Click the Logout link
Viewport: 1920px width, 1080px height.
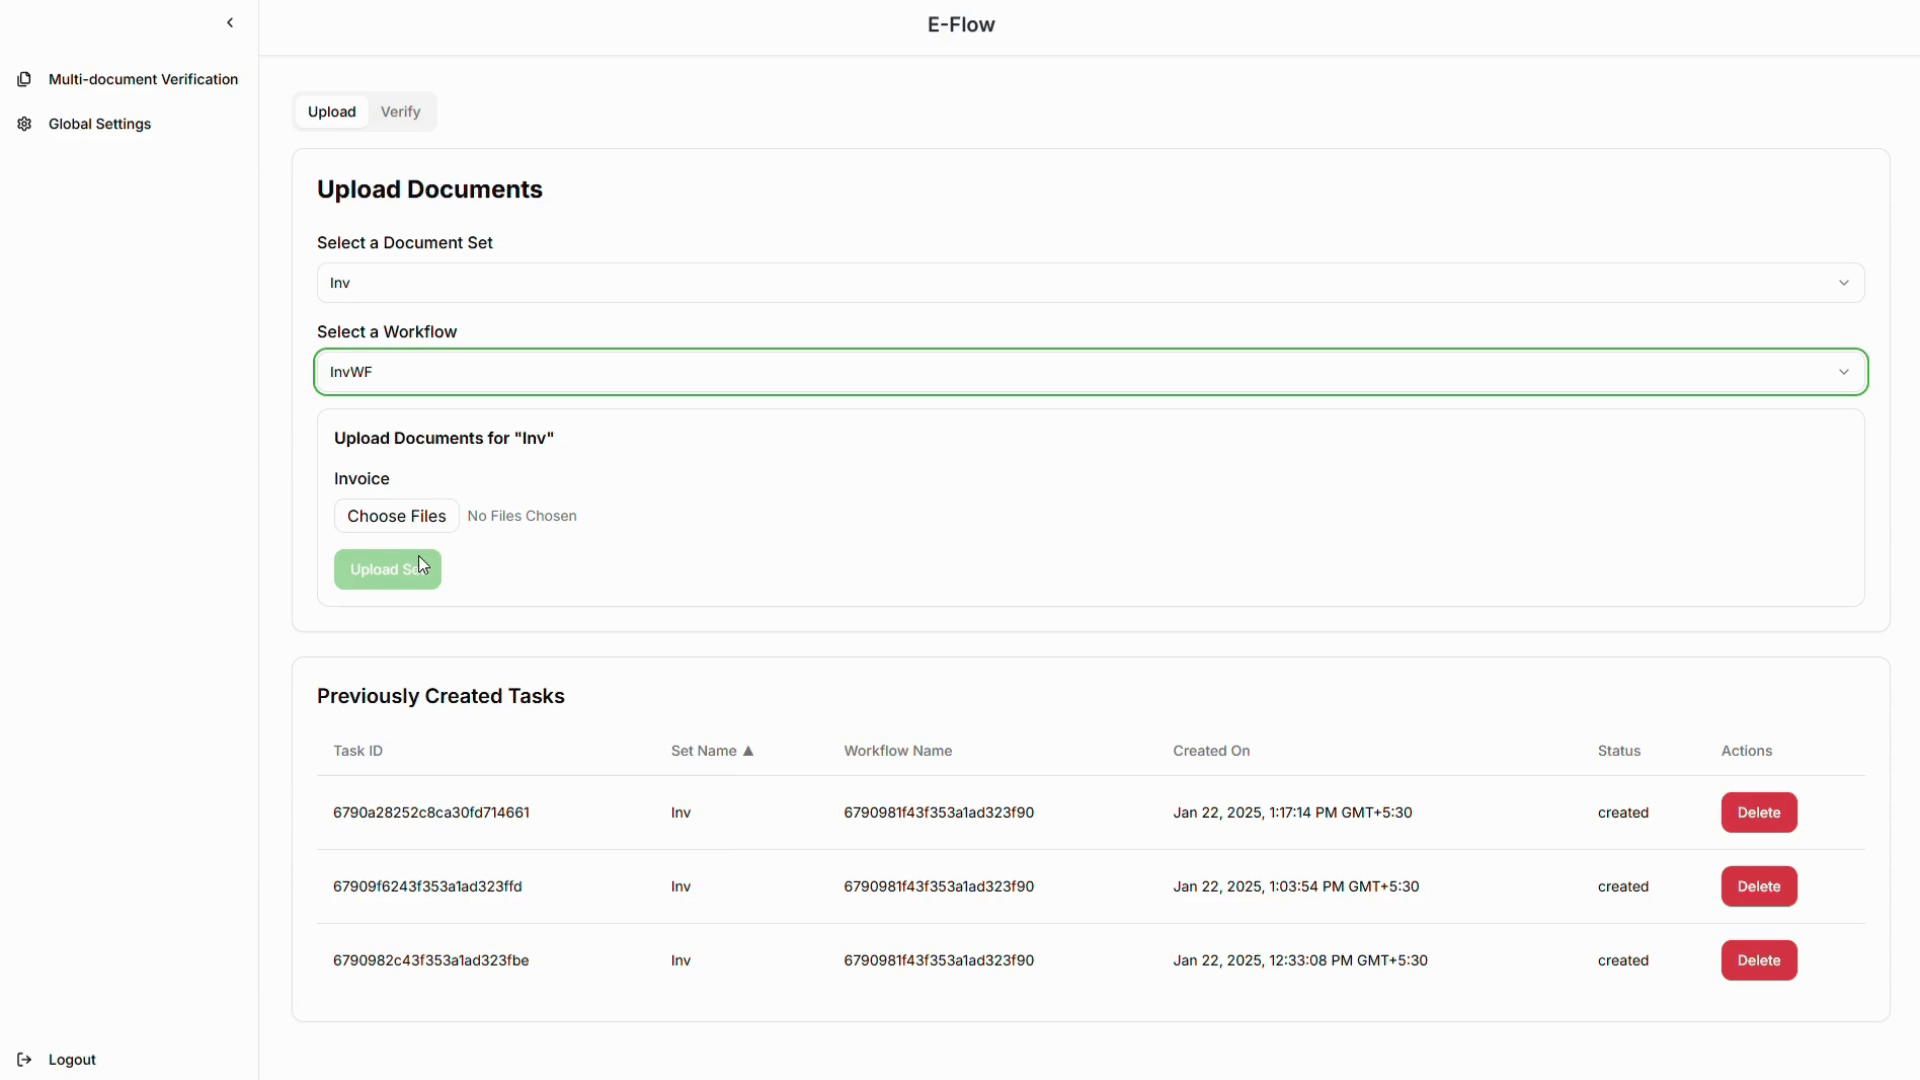coord(72,1059)
